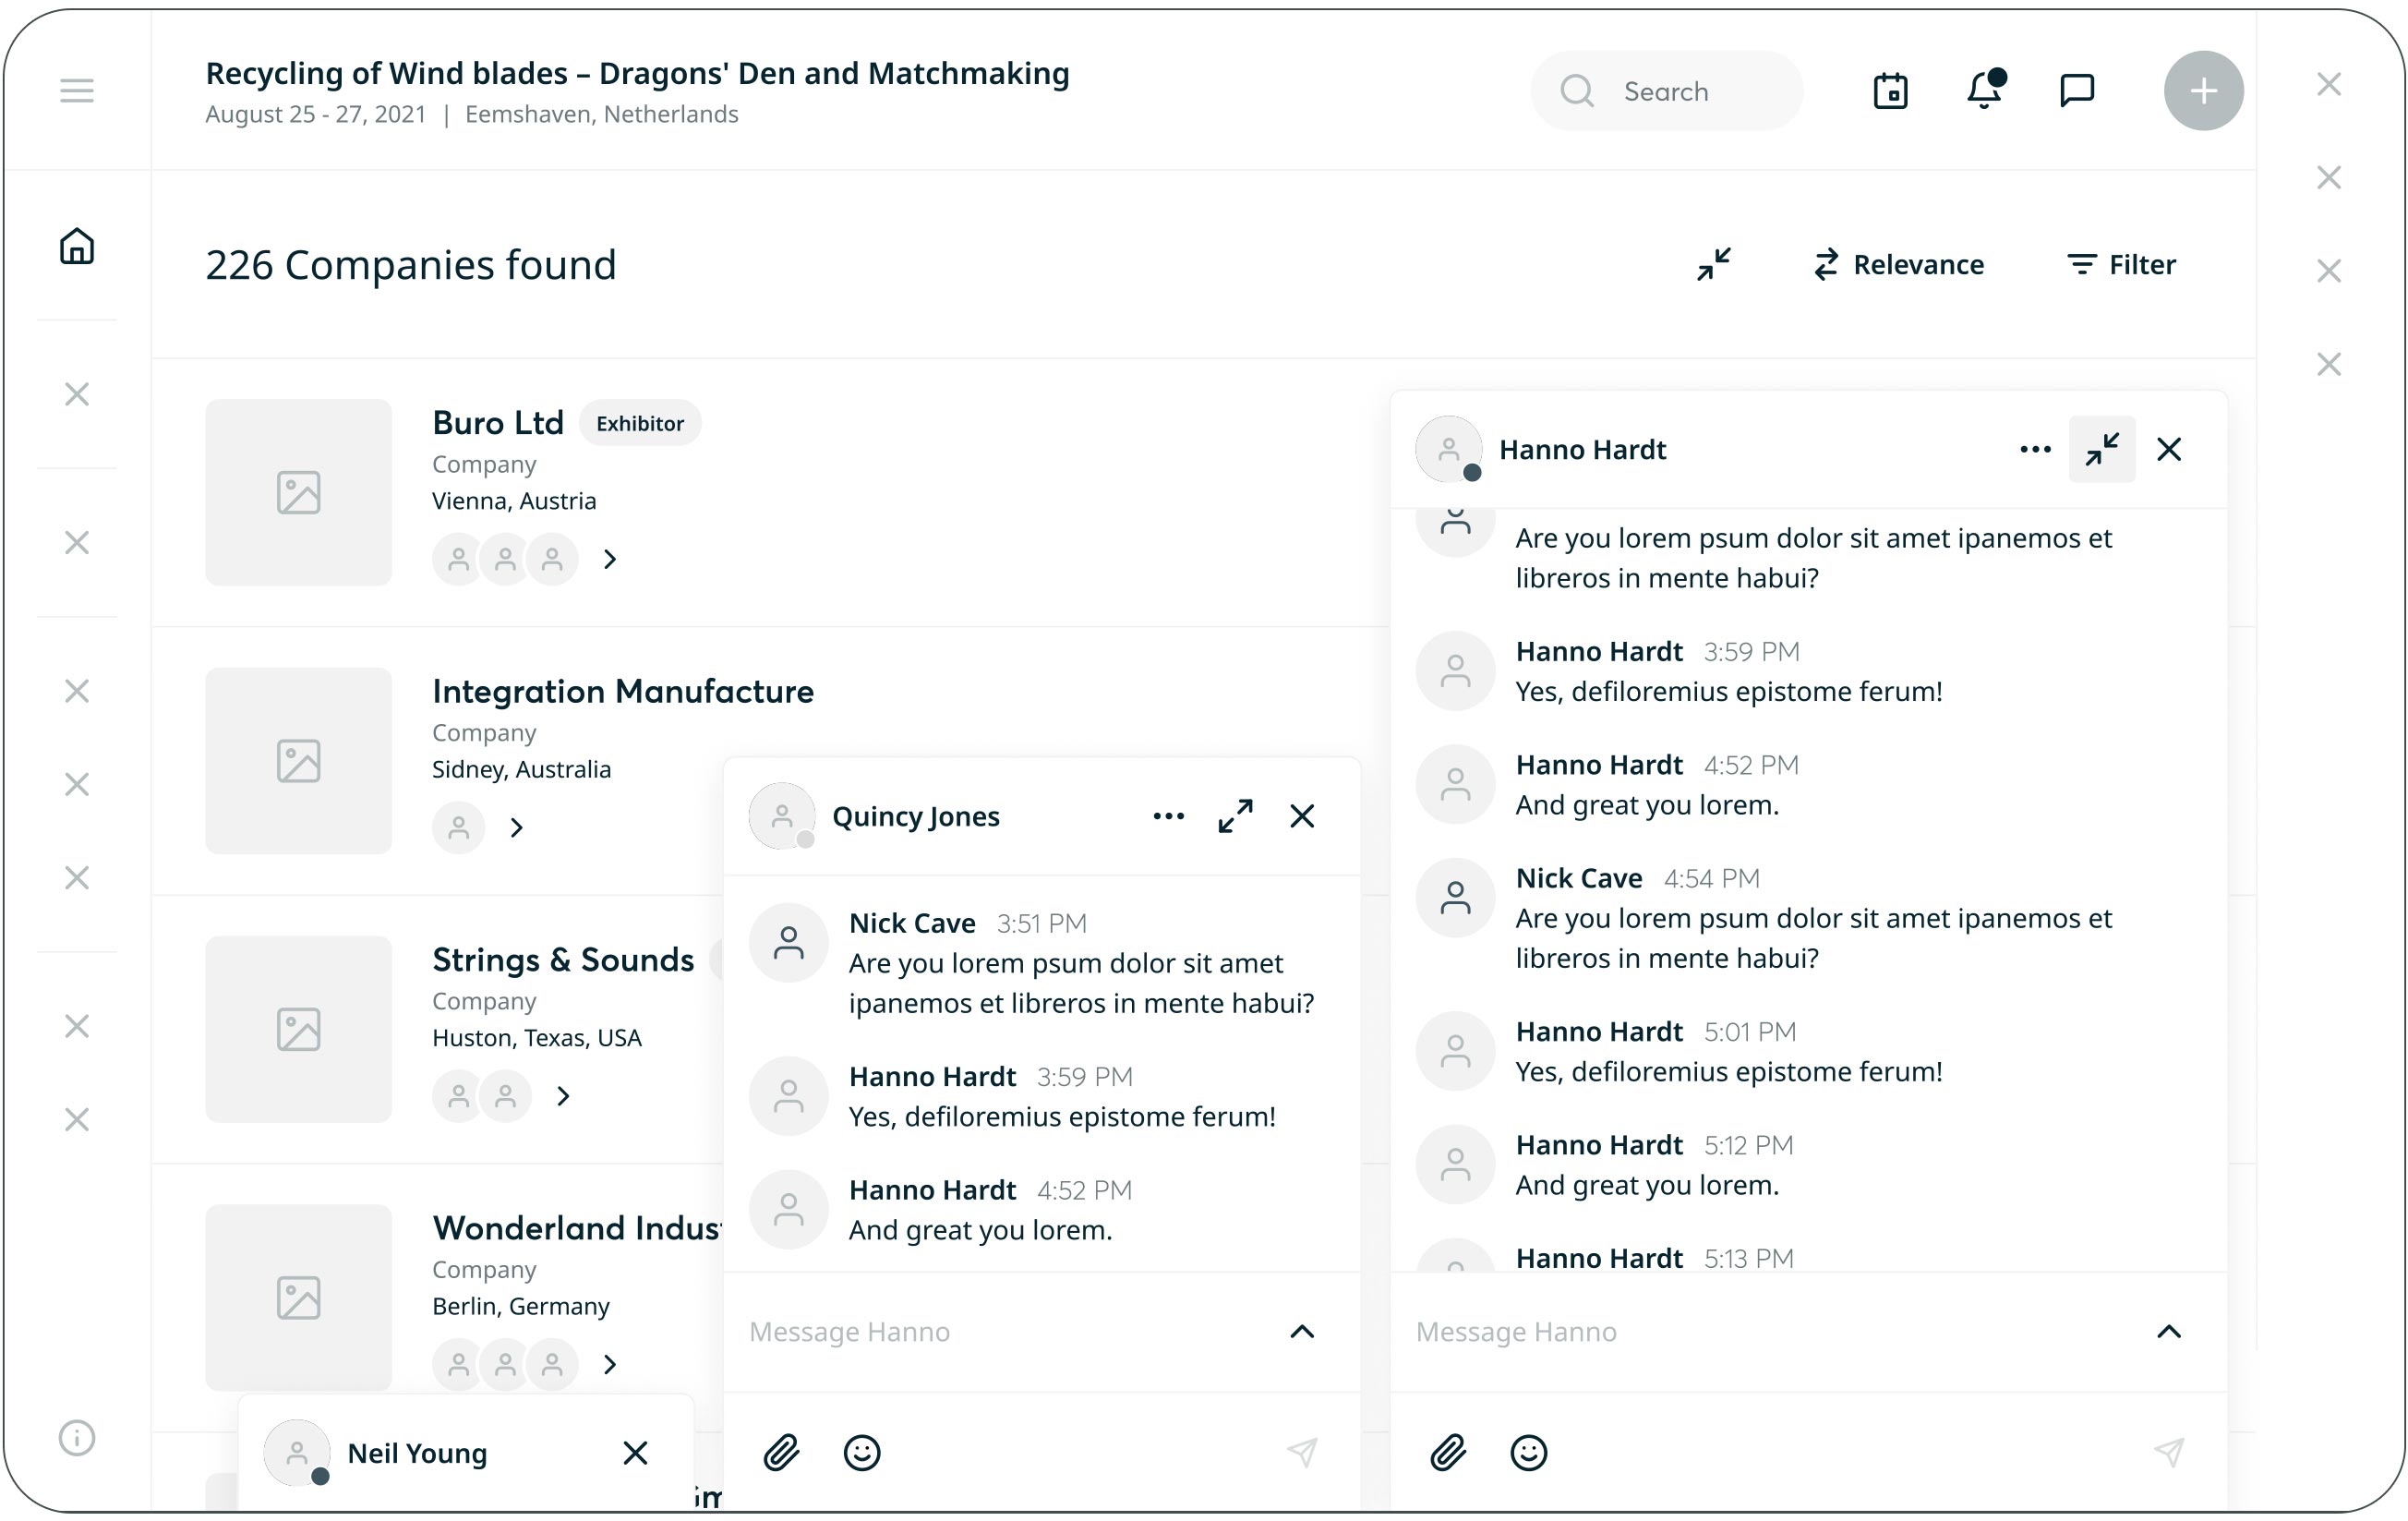The height and width of the screenshot is (1521, 2408).
Task: Click the Search field
Action: (x=1666, y=91)
